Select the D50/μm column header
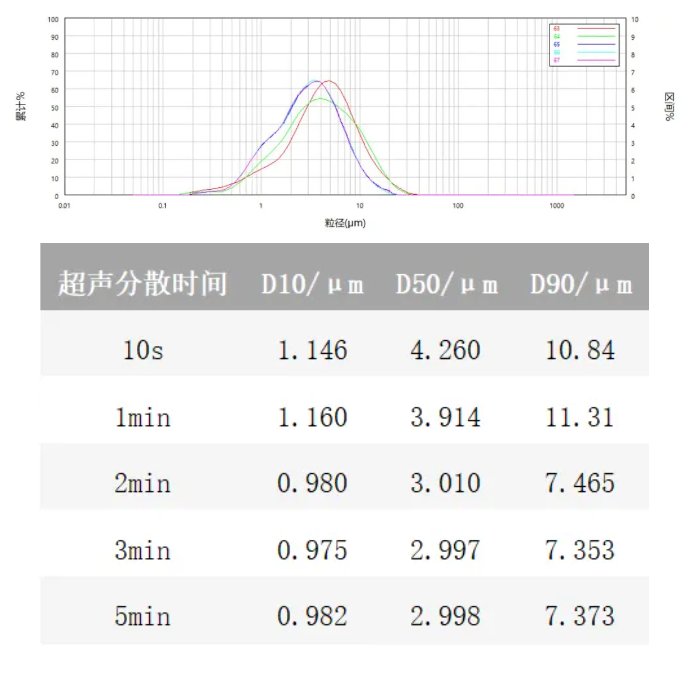This screenshot has height=691, width=691. [x=446, y=284]
